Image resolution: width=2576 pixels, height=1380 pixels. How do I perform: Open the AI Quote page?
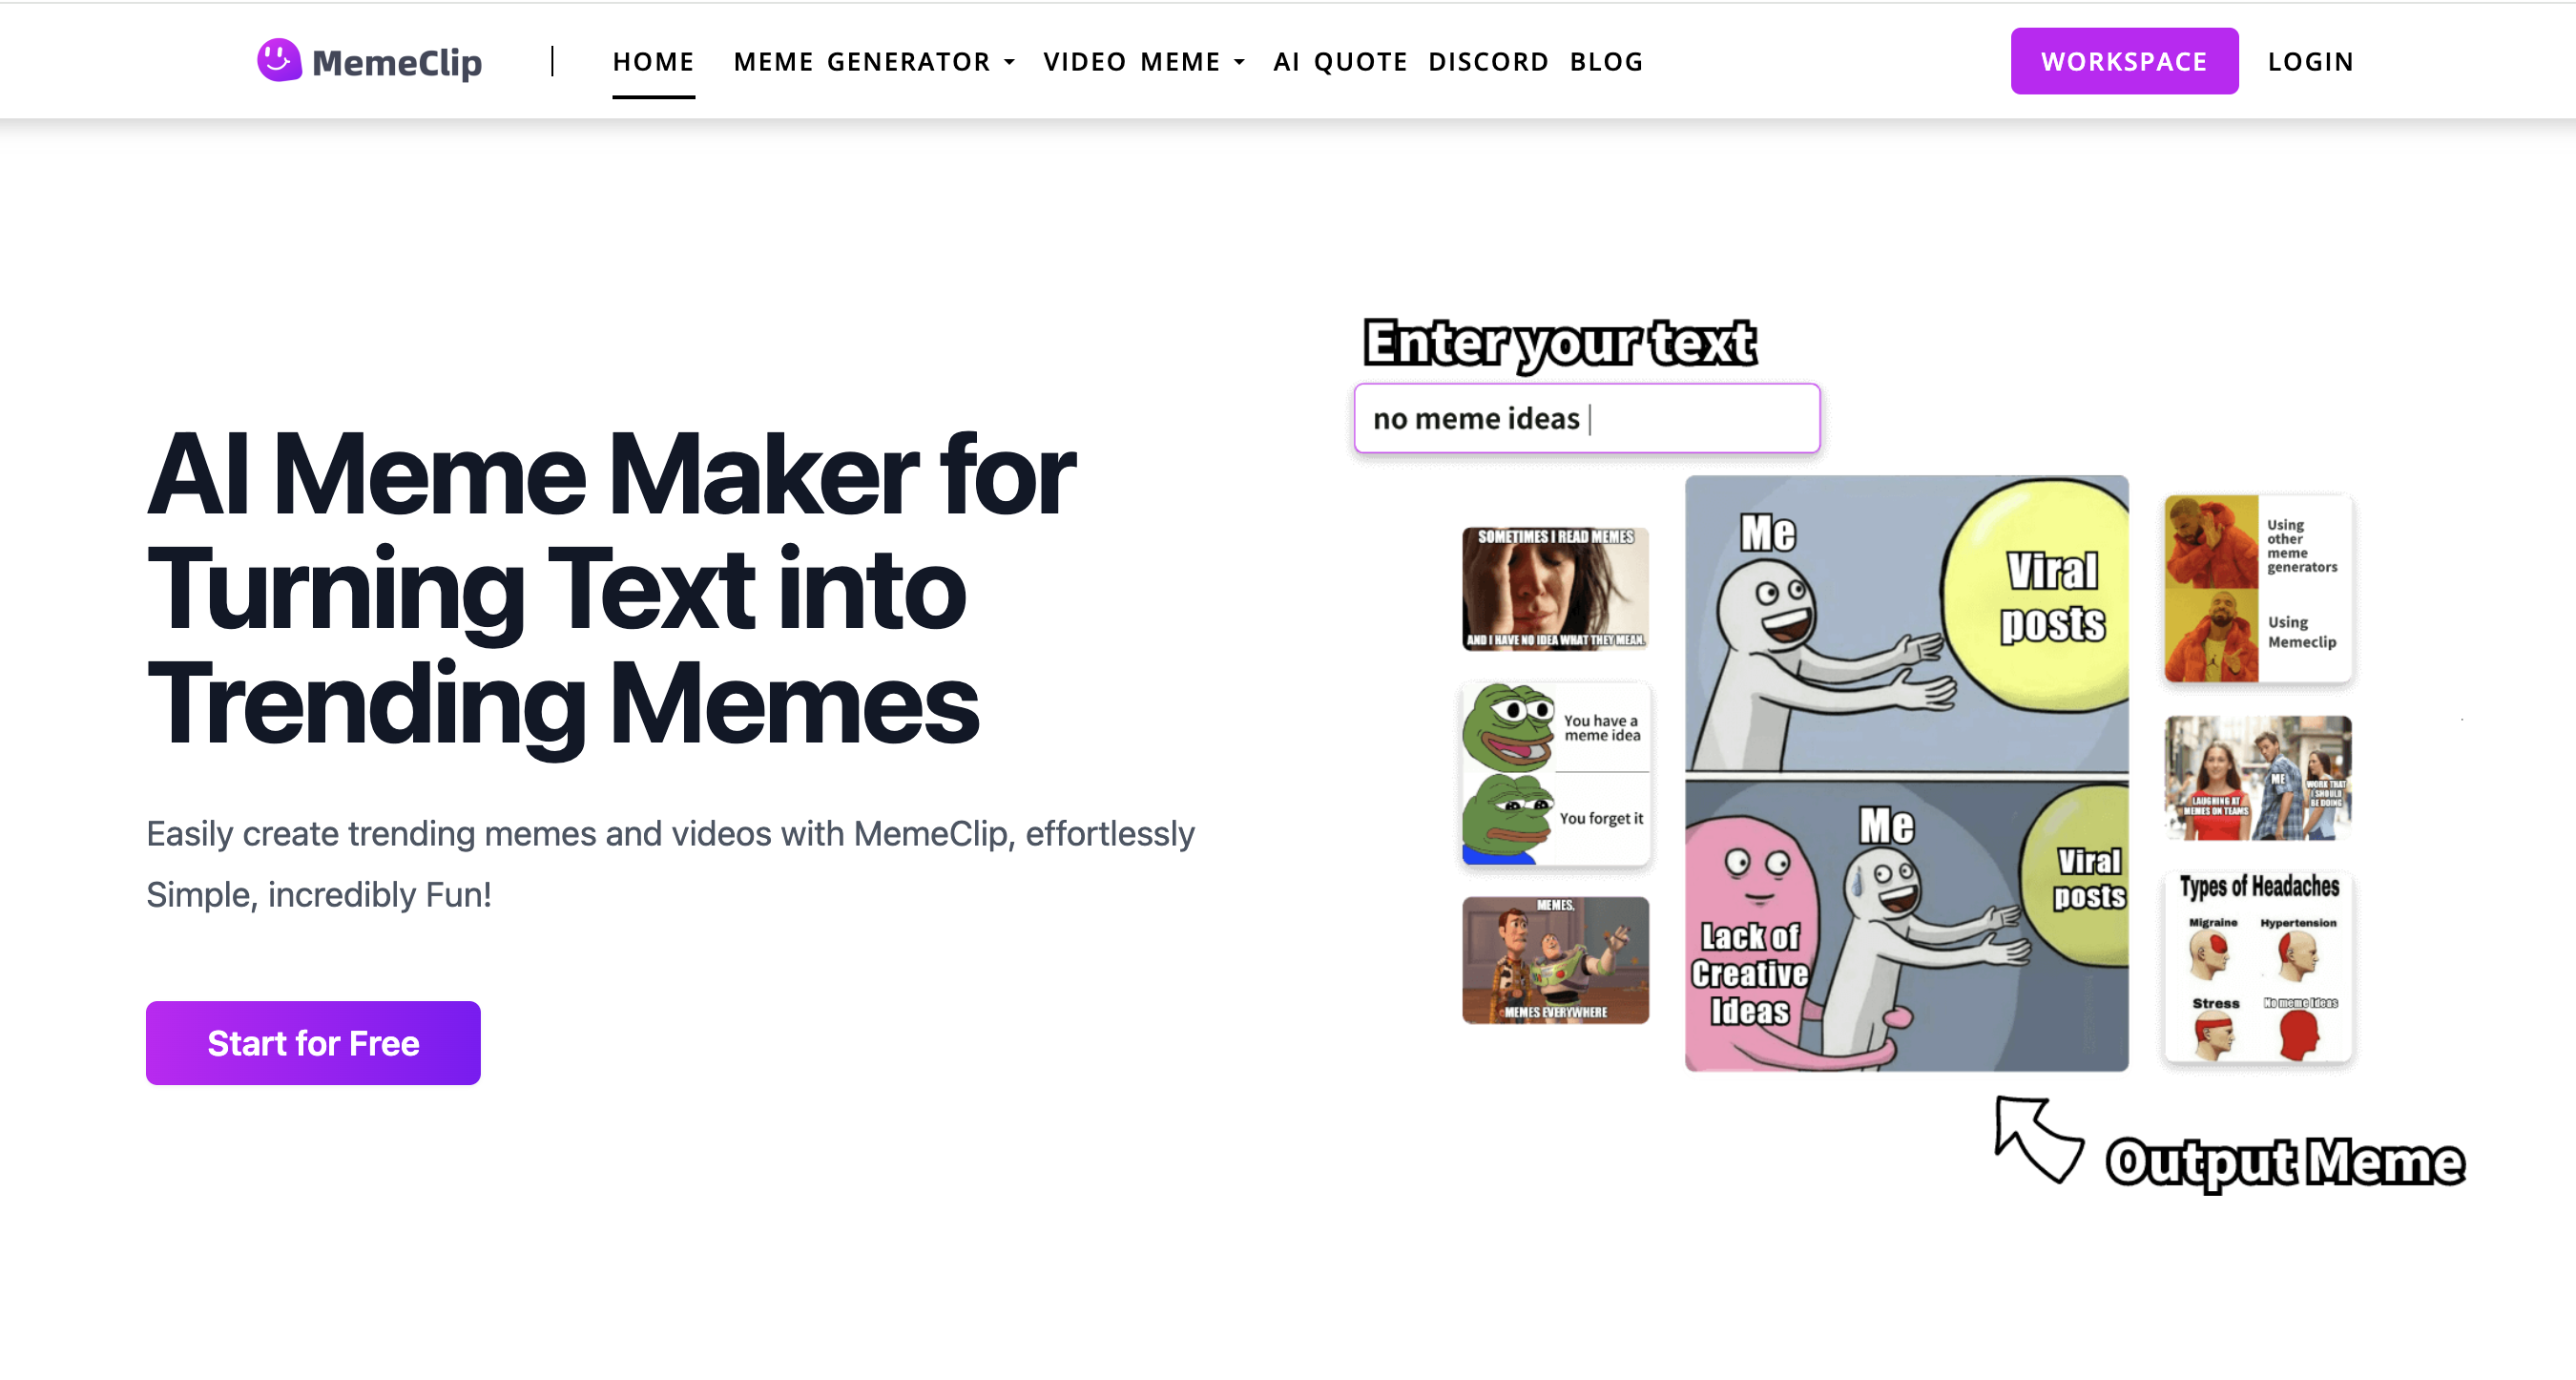pos(1340,62)
